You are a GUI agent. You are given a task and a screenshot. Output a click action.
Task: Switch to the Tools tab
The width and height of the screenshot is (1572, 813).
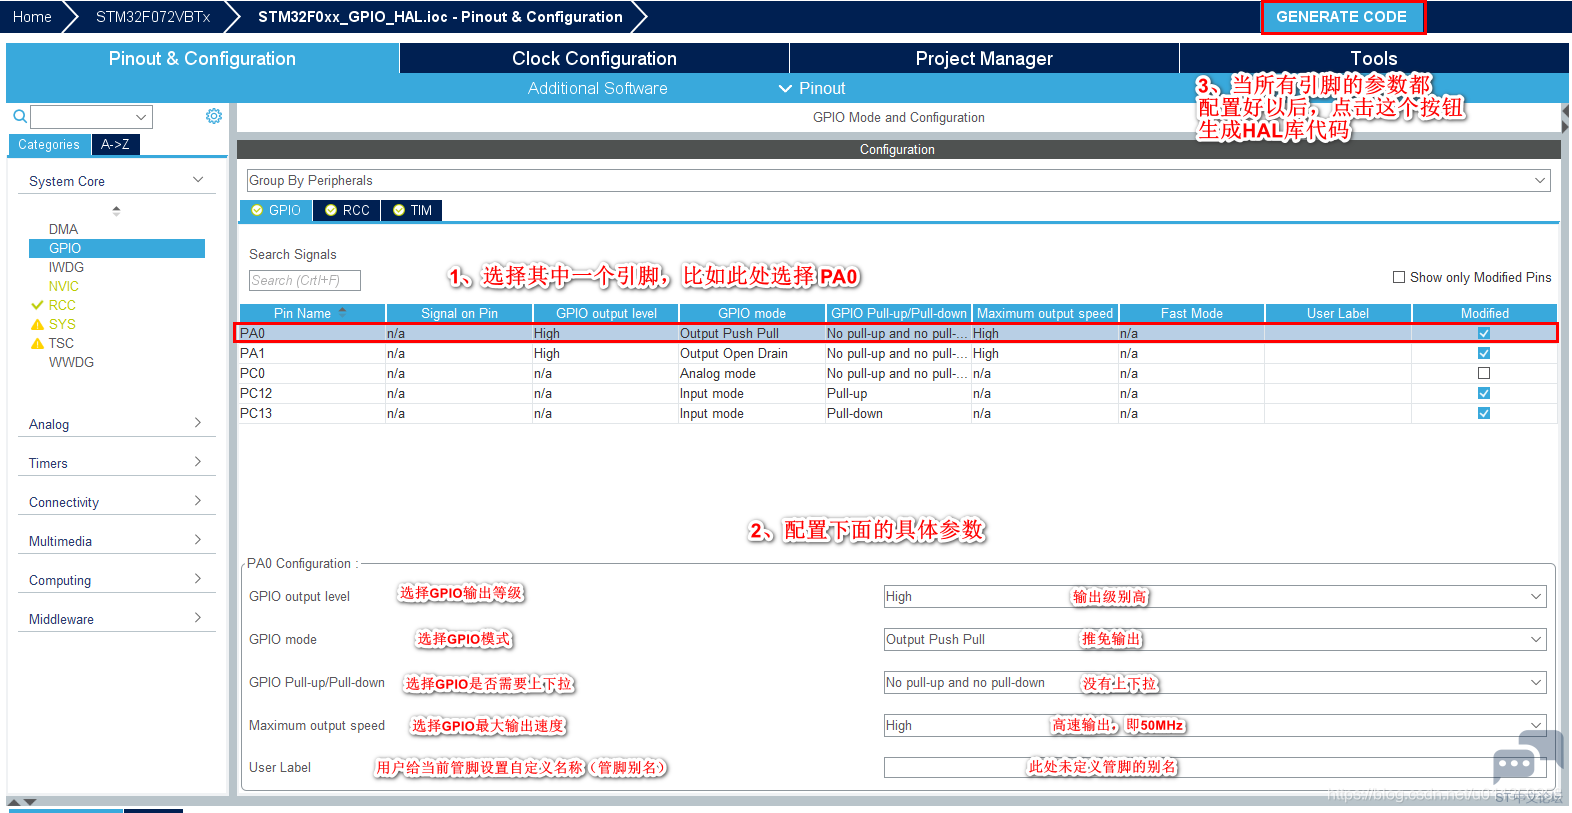pos(1374,58)
